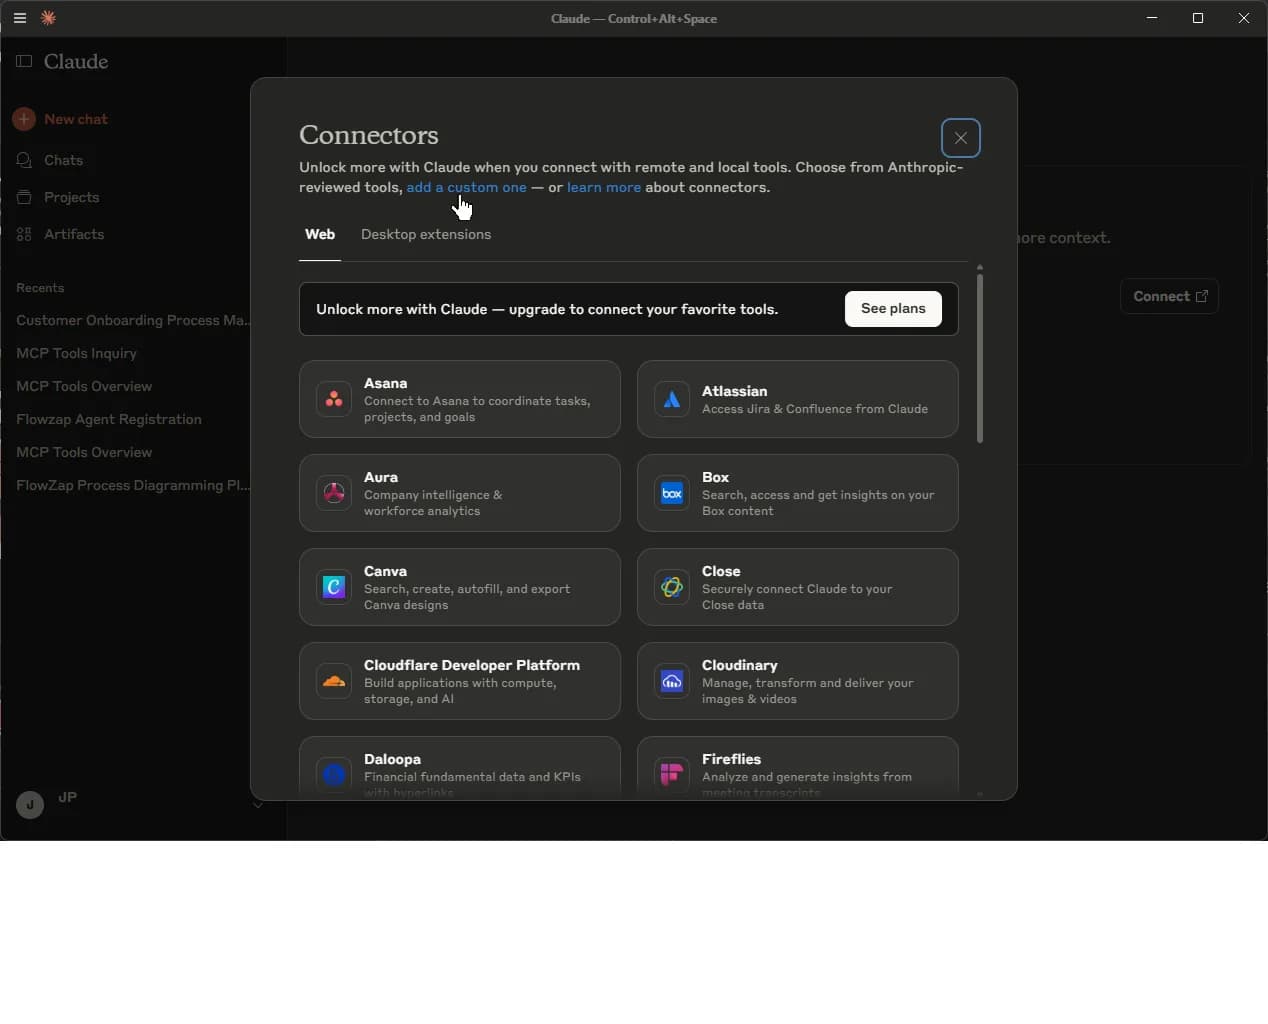Switch to the Desktop extensions tab

tap(426, 234)
